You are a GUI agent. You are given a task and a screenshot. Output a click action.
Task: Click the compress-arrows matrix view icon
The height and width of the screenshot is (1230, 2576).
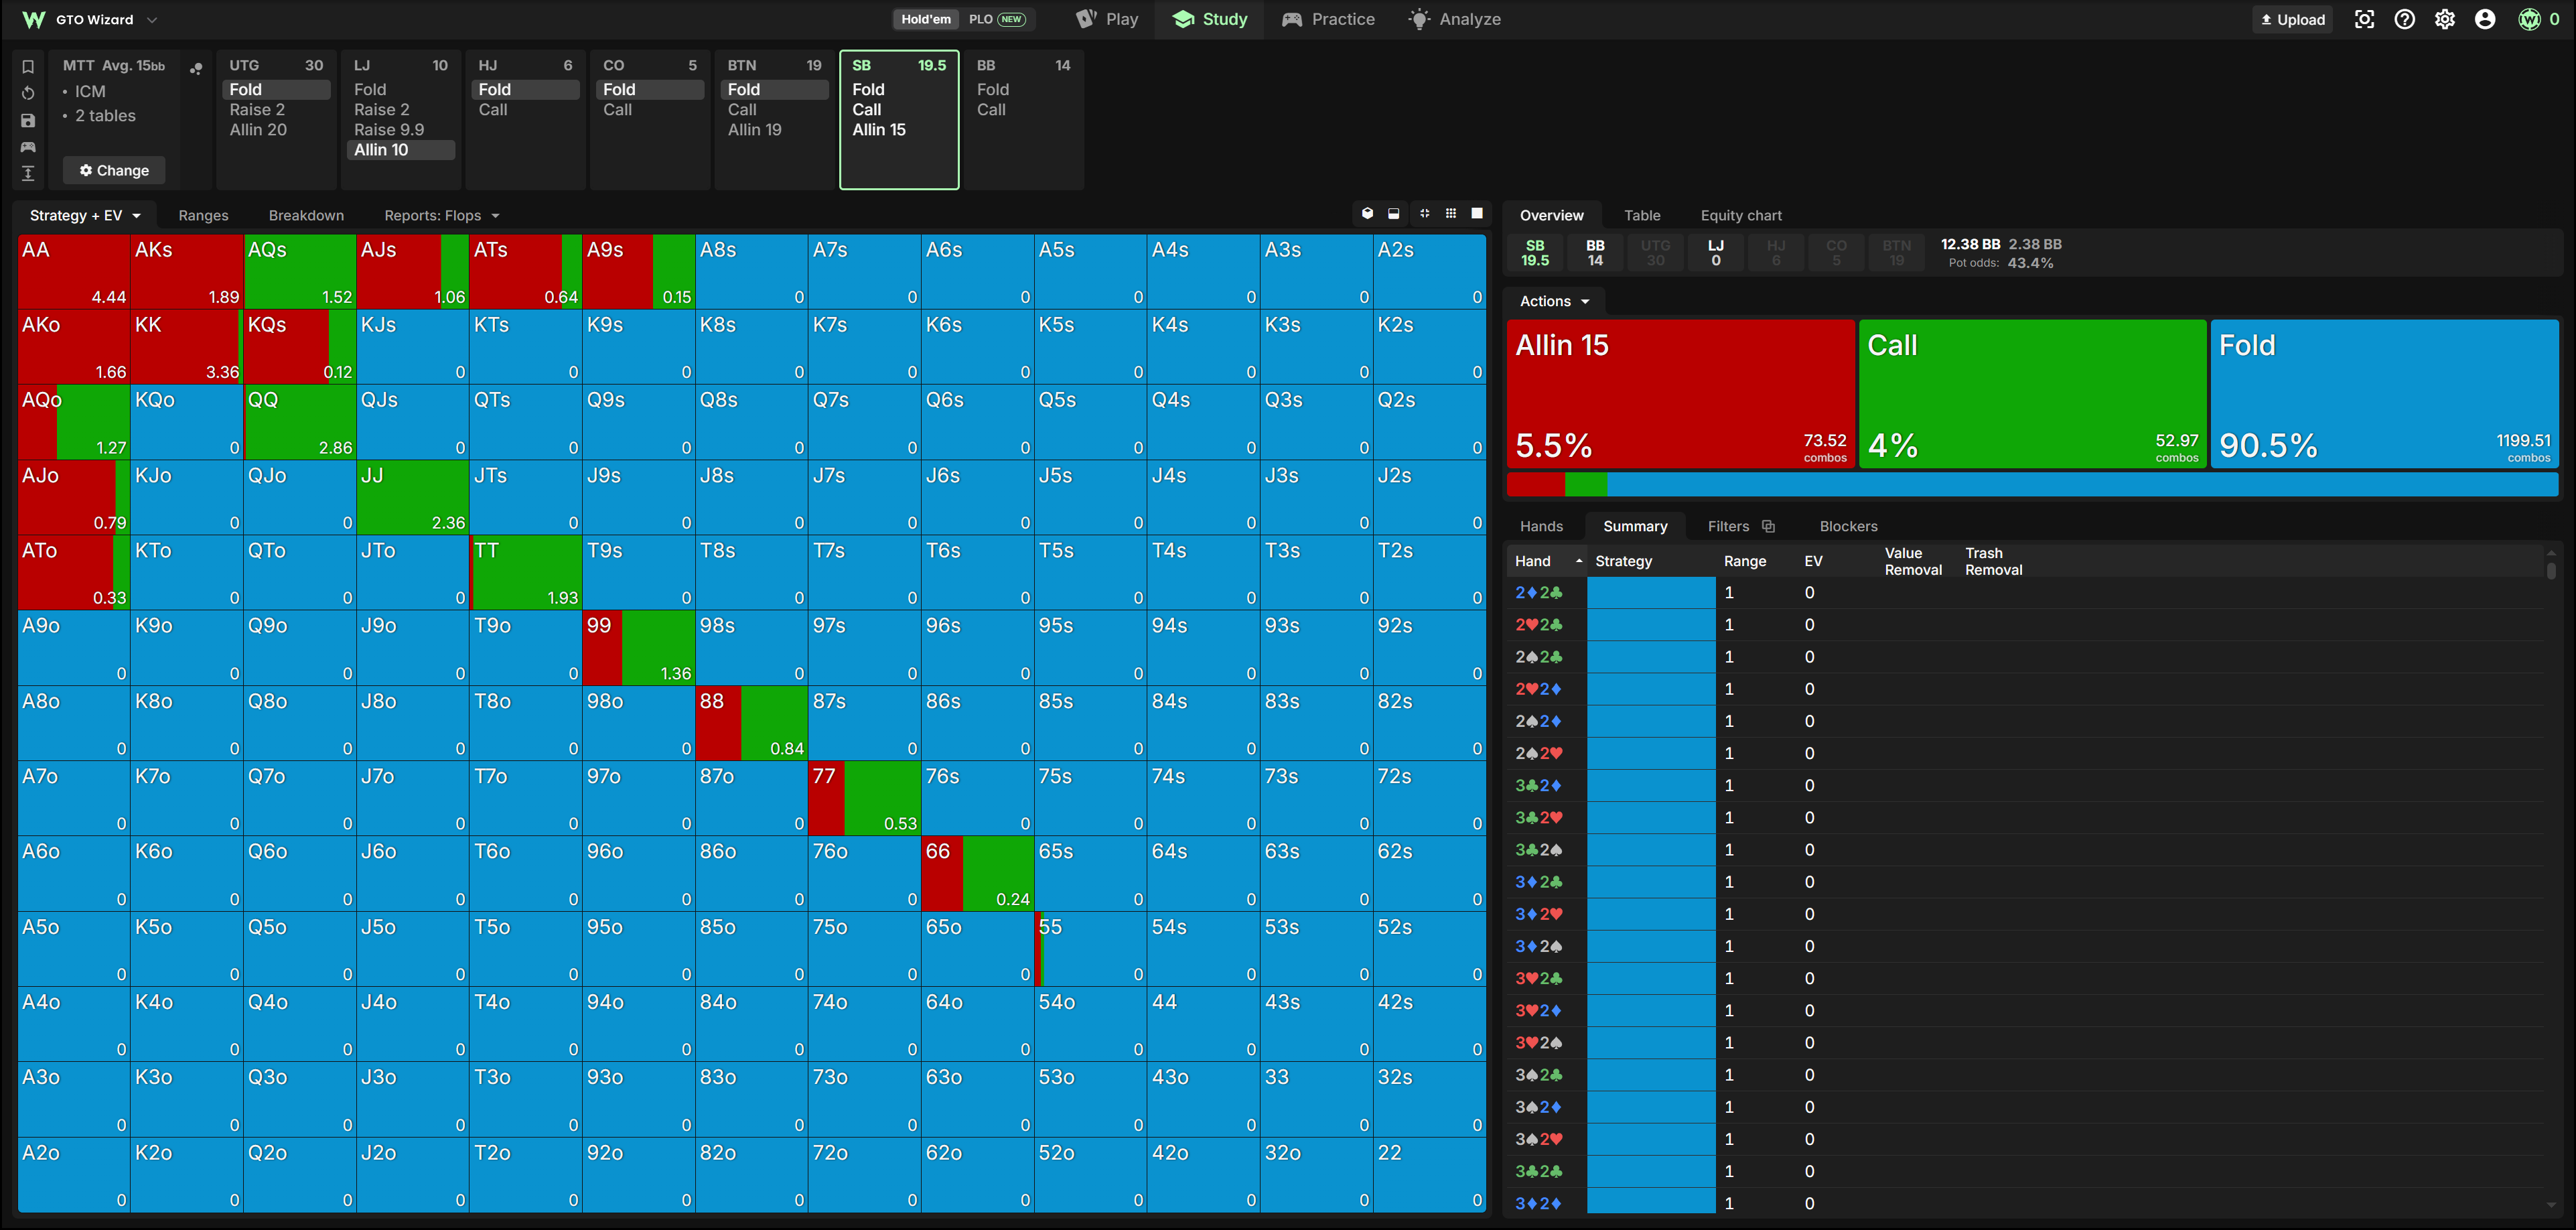pyautogui.click(x=1424, y=214)
